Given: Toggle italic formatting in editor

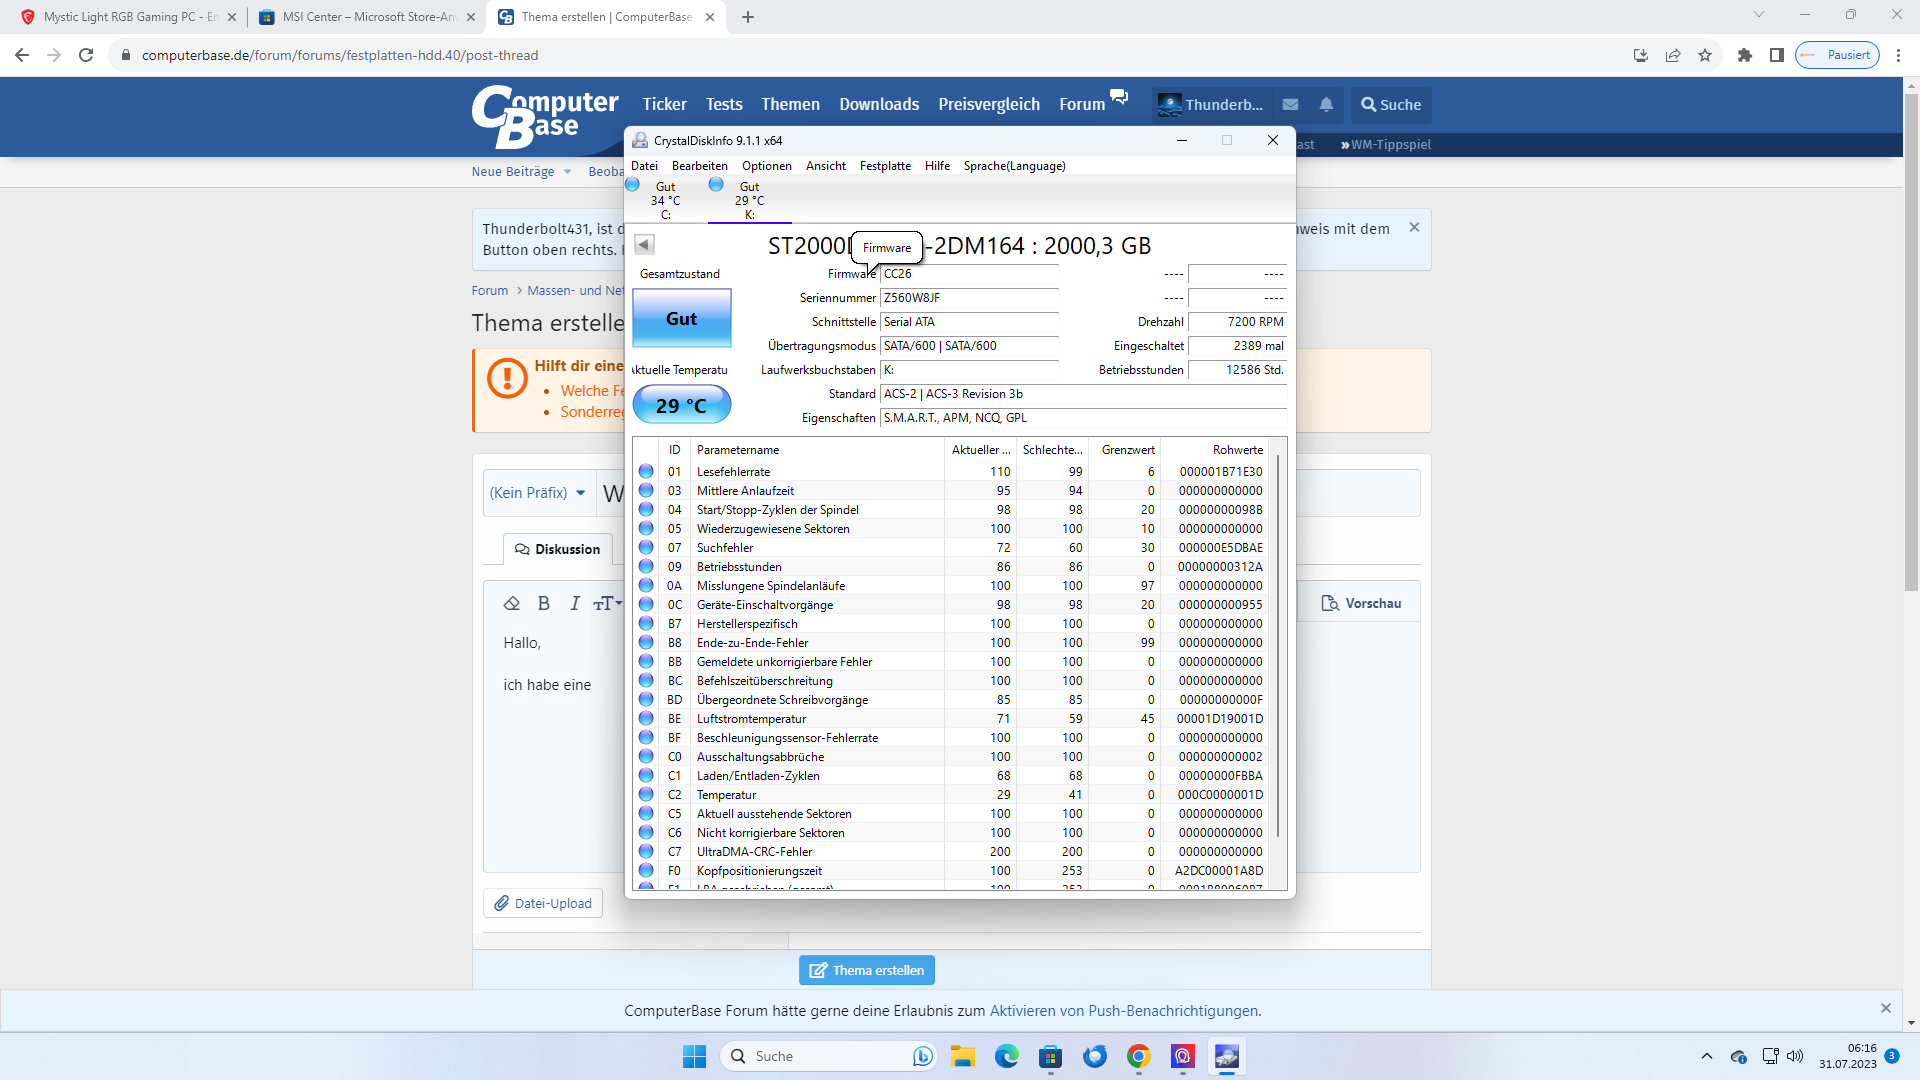Looking at the screenshot, I should 574,603.
